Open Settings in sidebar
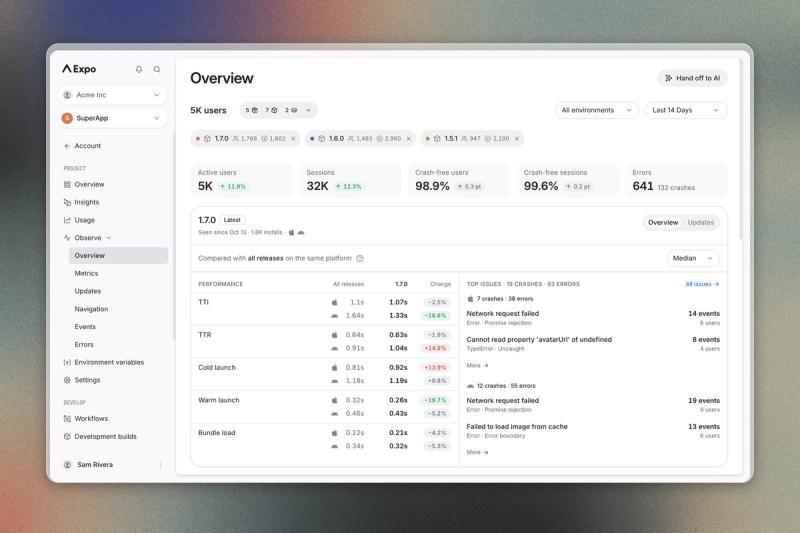 pos(82,380)
